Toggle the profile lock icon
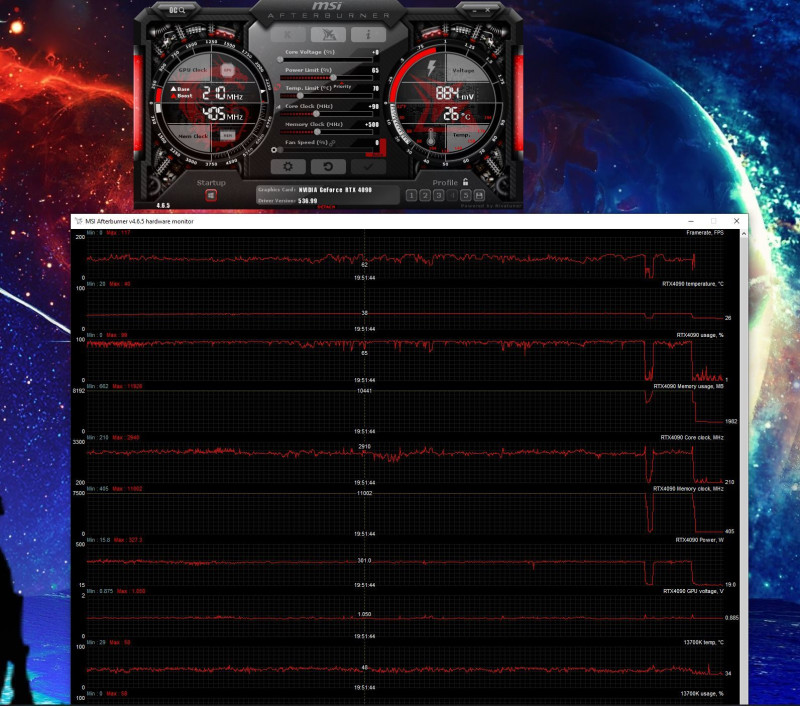Image resolution: width=800 pixels, height=706 pixels. click(465, 182)
